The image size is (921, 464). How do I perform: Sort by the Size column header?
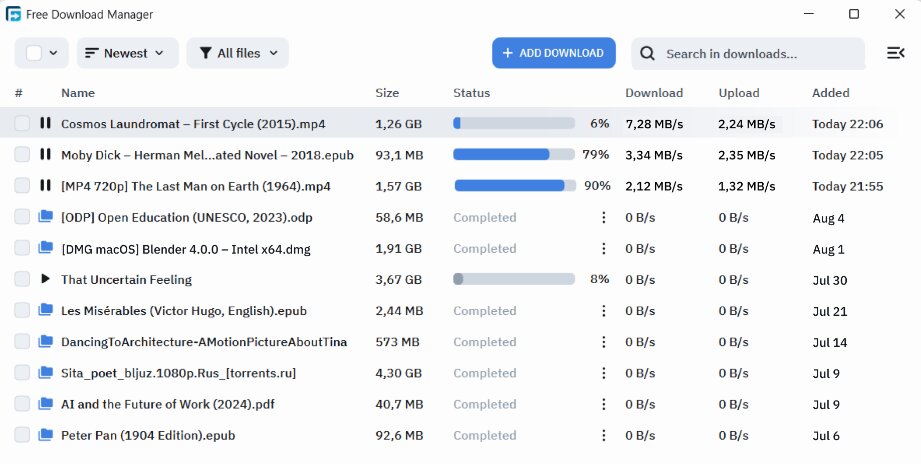click(x=387, y=93)
